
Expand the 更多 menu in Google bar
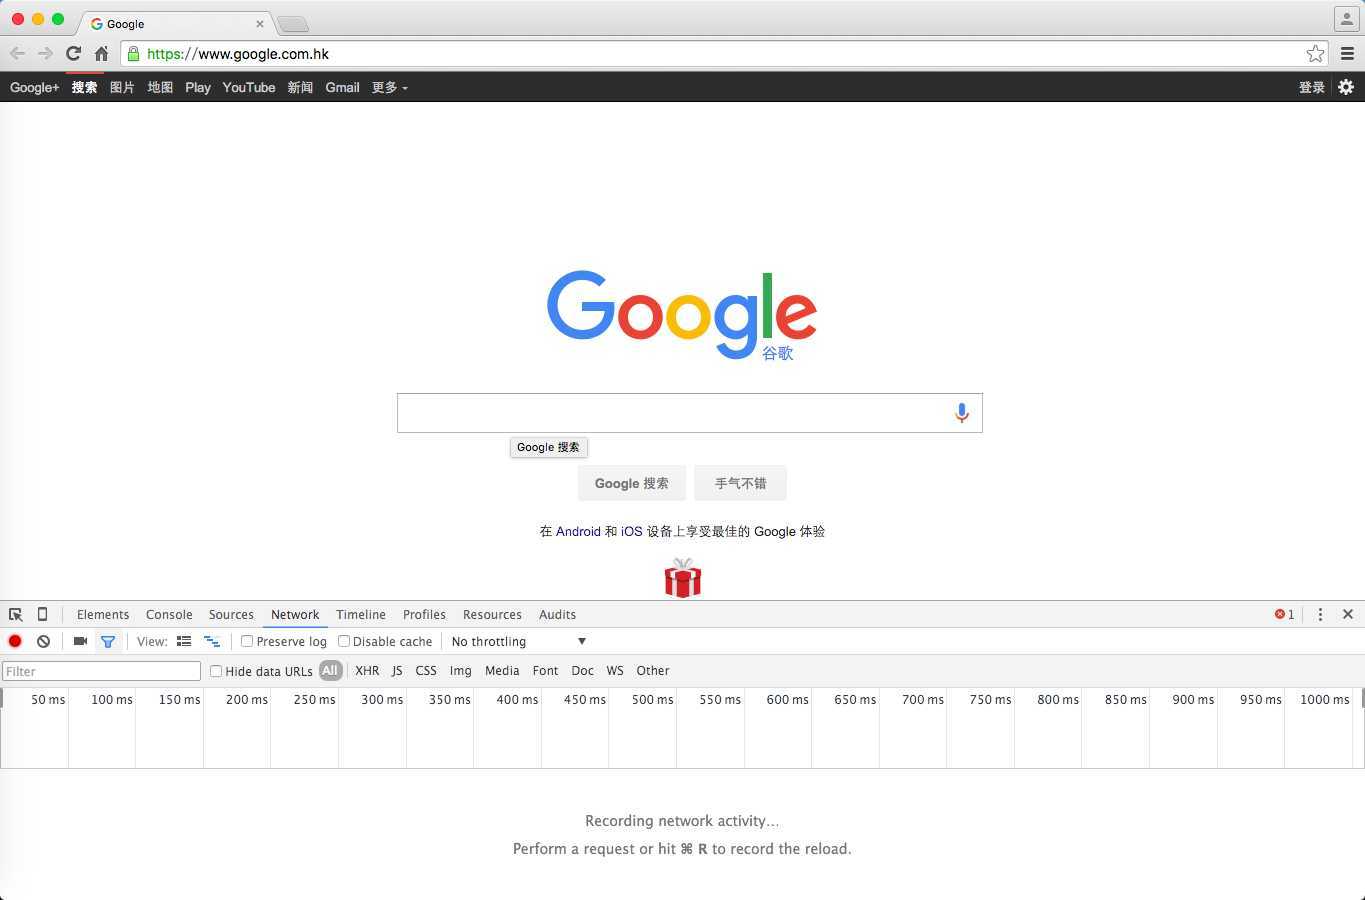pyautogui.click(x=390, y=87)
